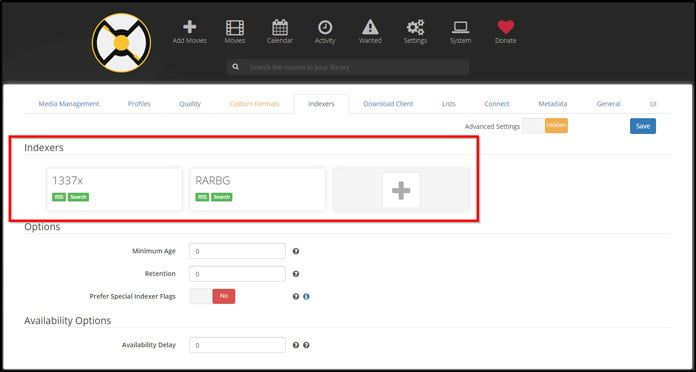The width and height of the screenshot is (696, 372).
Task: Click Prefer Special Indexer Flags help icon
Action: 296,297
